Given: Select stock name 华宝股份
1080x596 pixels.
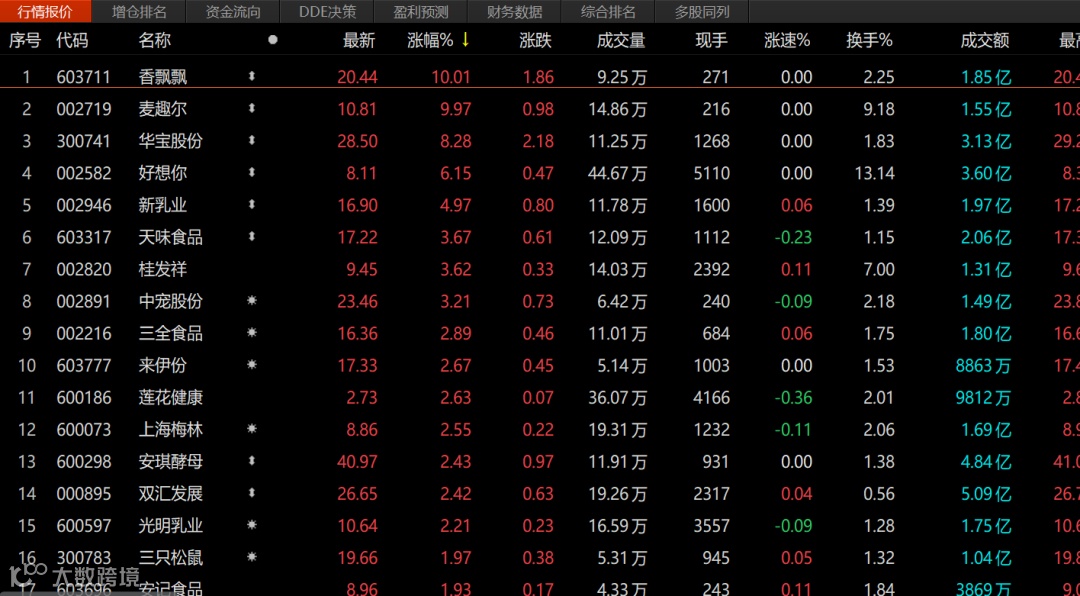Looking at the screenshot, I should pyautogui.click(x=171, y=141).
